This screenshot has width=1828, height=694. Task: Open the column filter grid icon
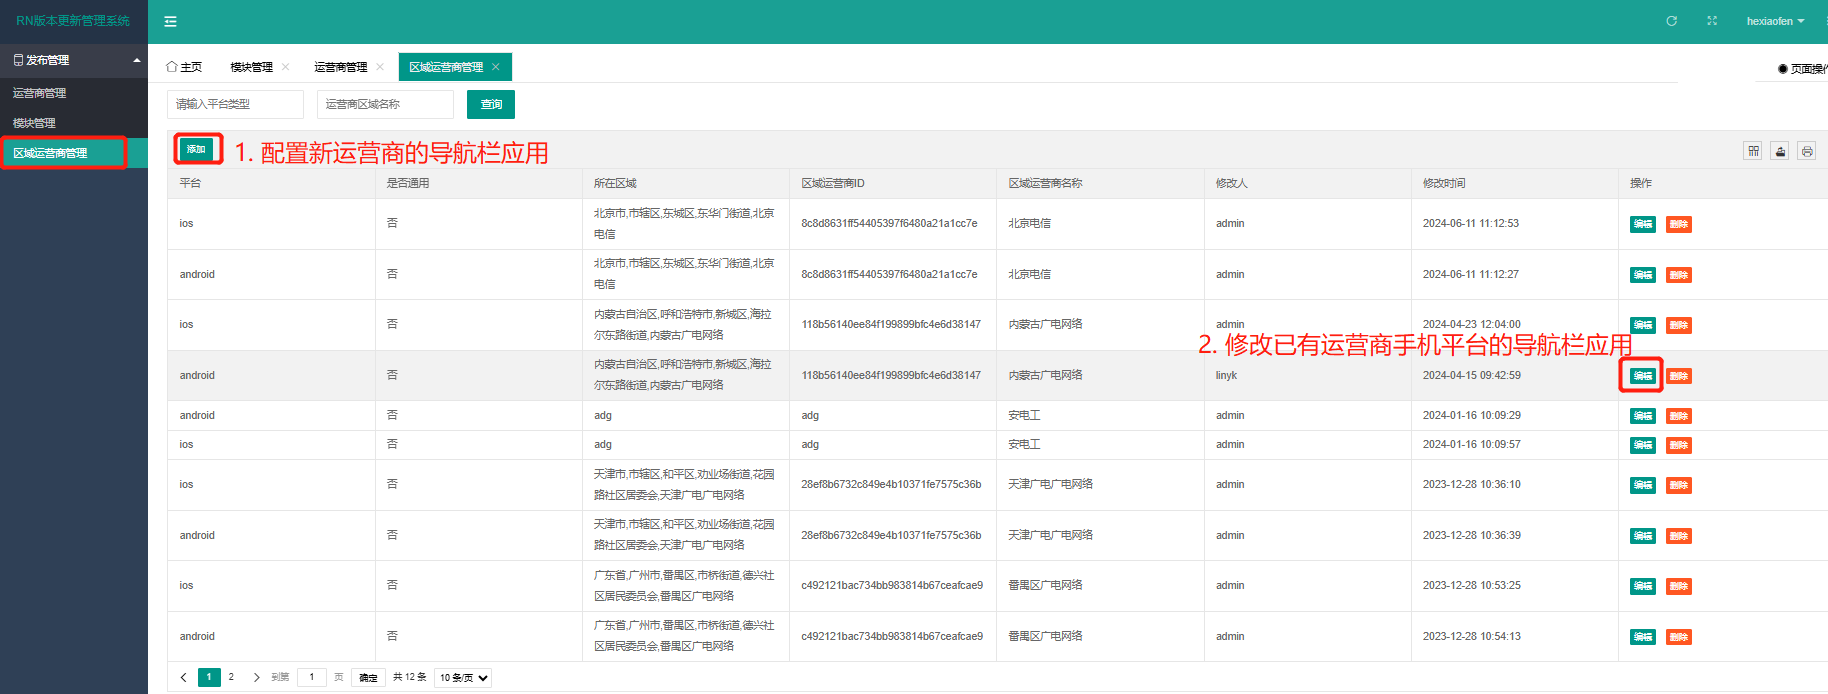tap(1753, 151)
